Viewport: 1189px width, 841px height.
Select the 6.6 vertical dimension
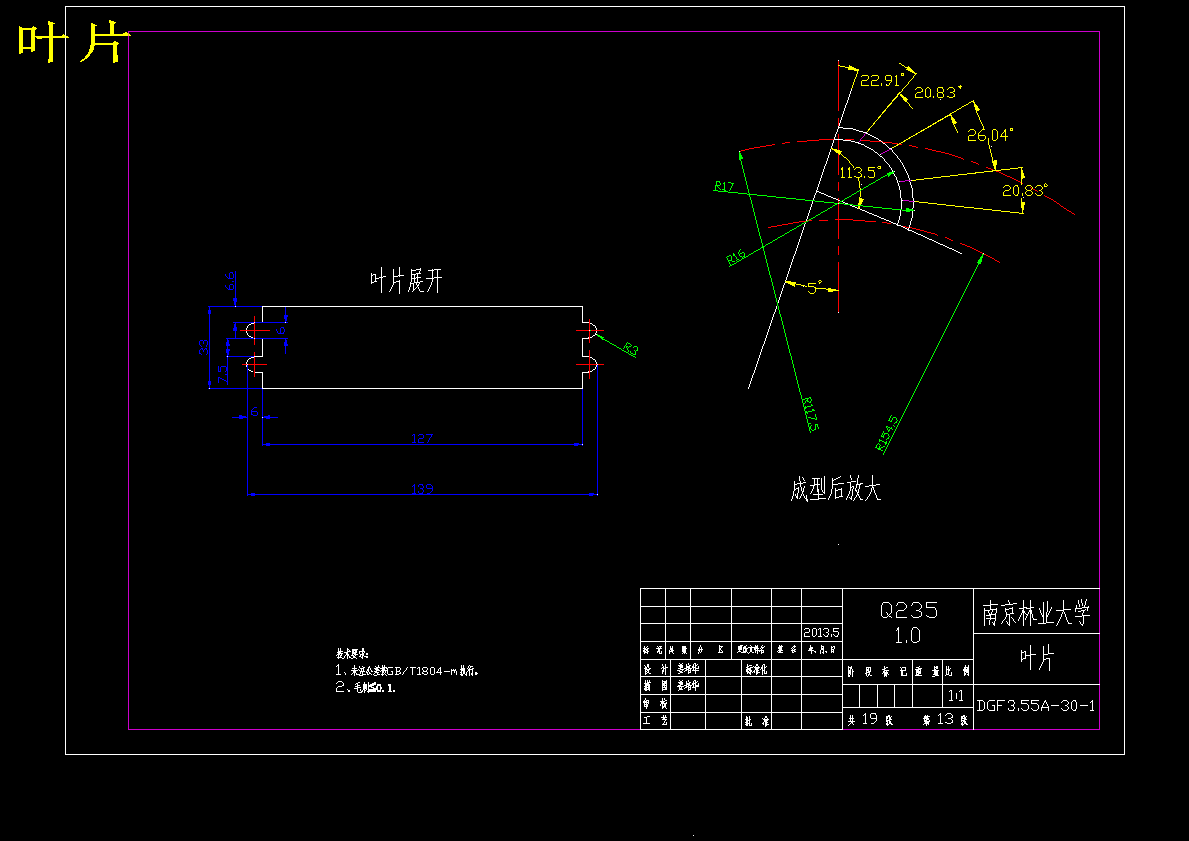point(230,281)
